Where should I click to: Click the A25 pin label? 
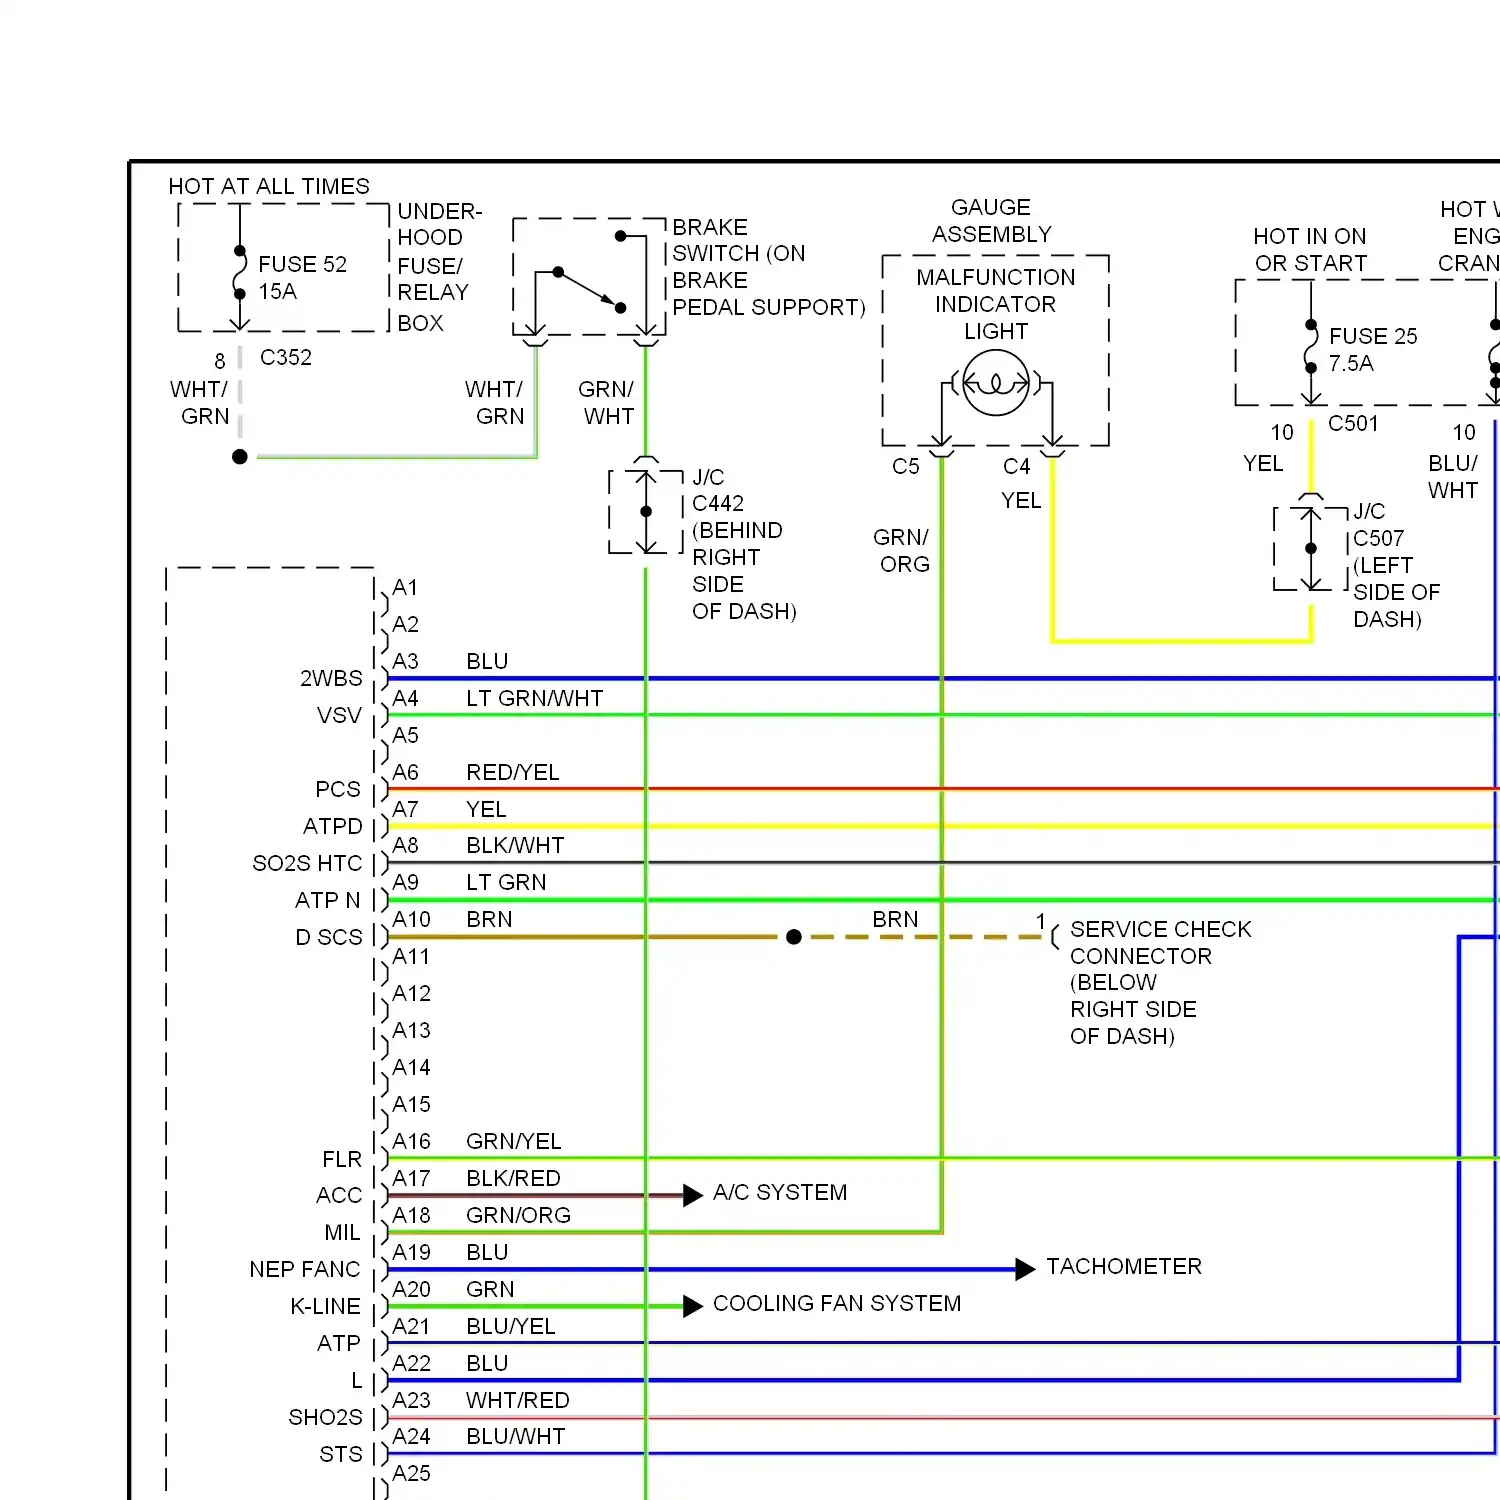[411, 1473]
